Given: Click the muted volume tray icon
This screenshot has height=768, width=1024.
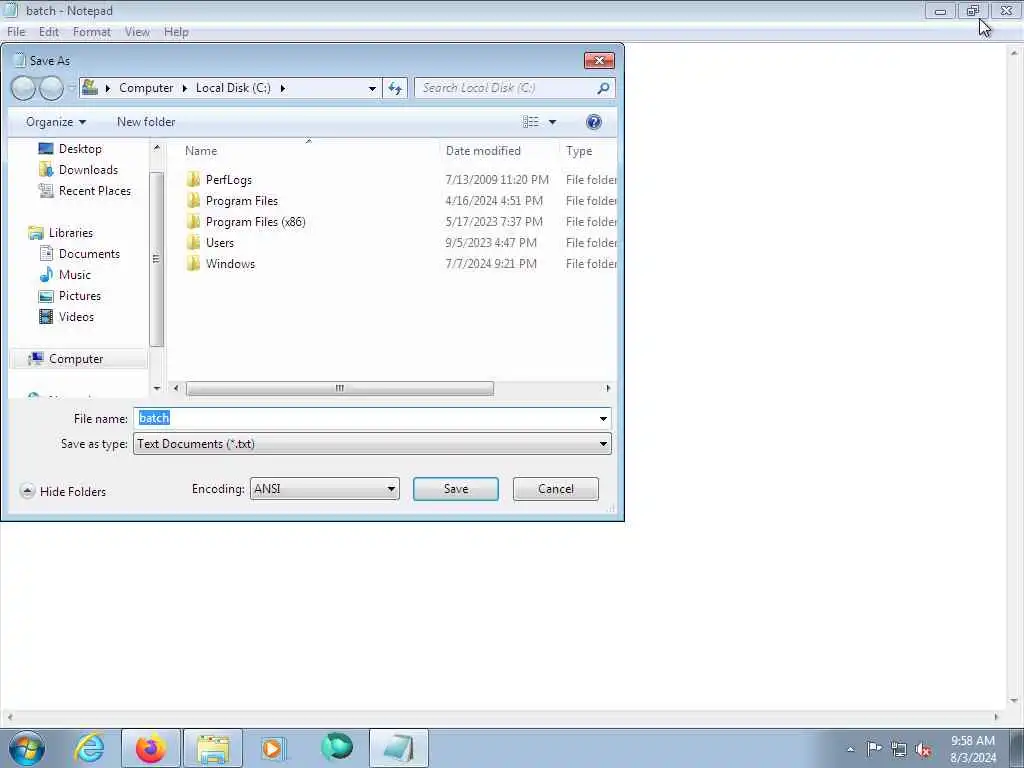Looking at the screenshot, I should click(923, 749).
